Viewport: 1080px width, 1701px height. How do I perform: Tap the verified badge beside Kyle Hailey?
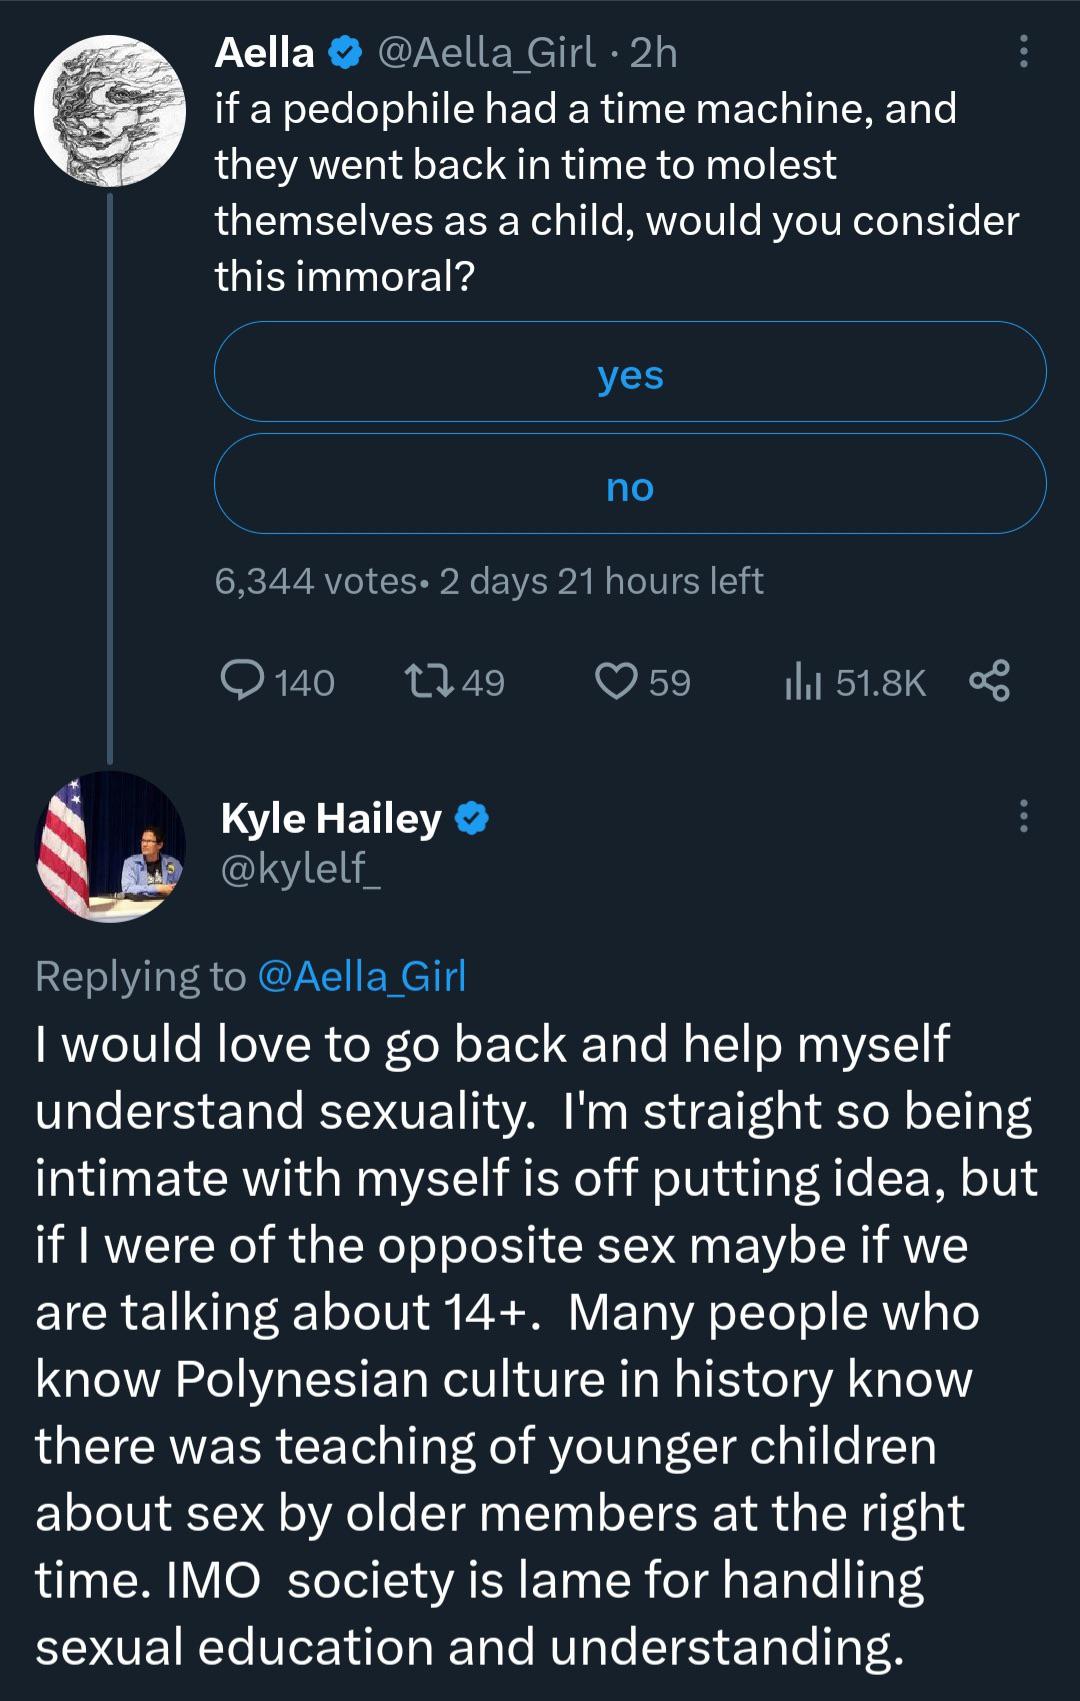472,818
